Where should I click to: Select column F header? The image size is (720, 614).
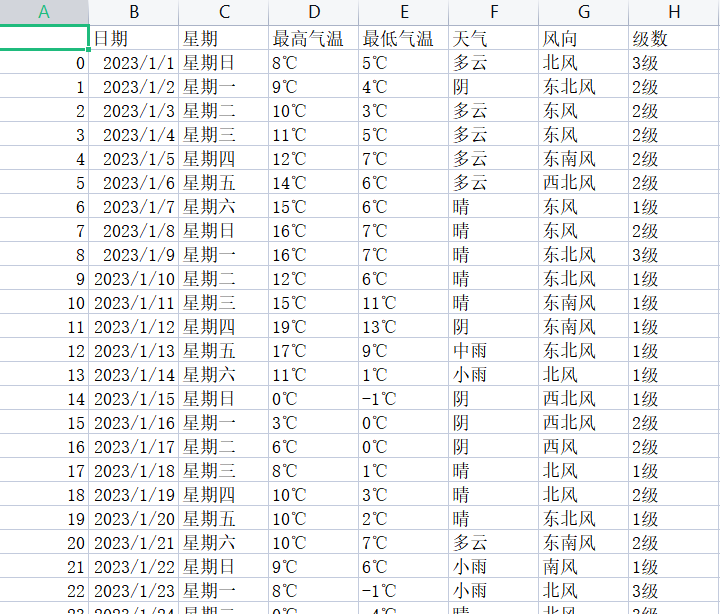(494, 12)
